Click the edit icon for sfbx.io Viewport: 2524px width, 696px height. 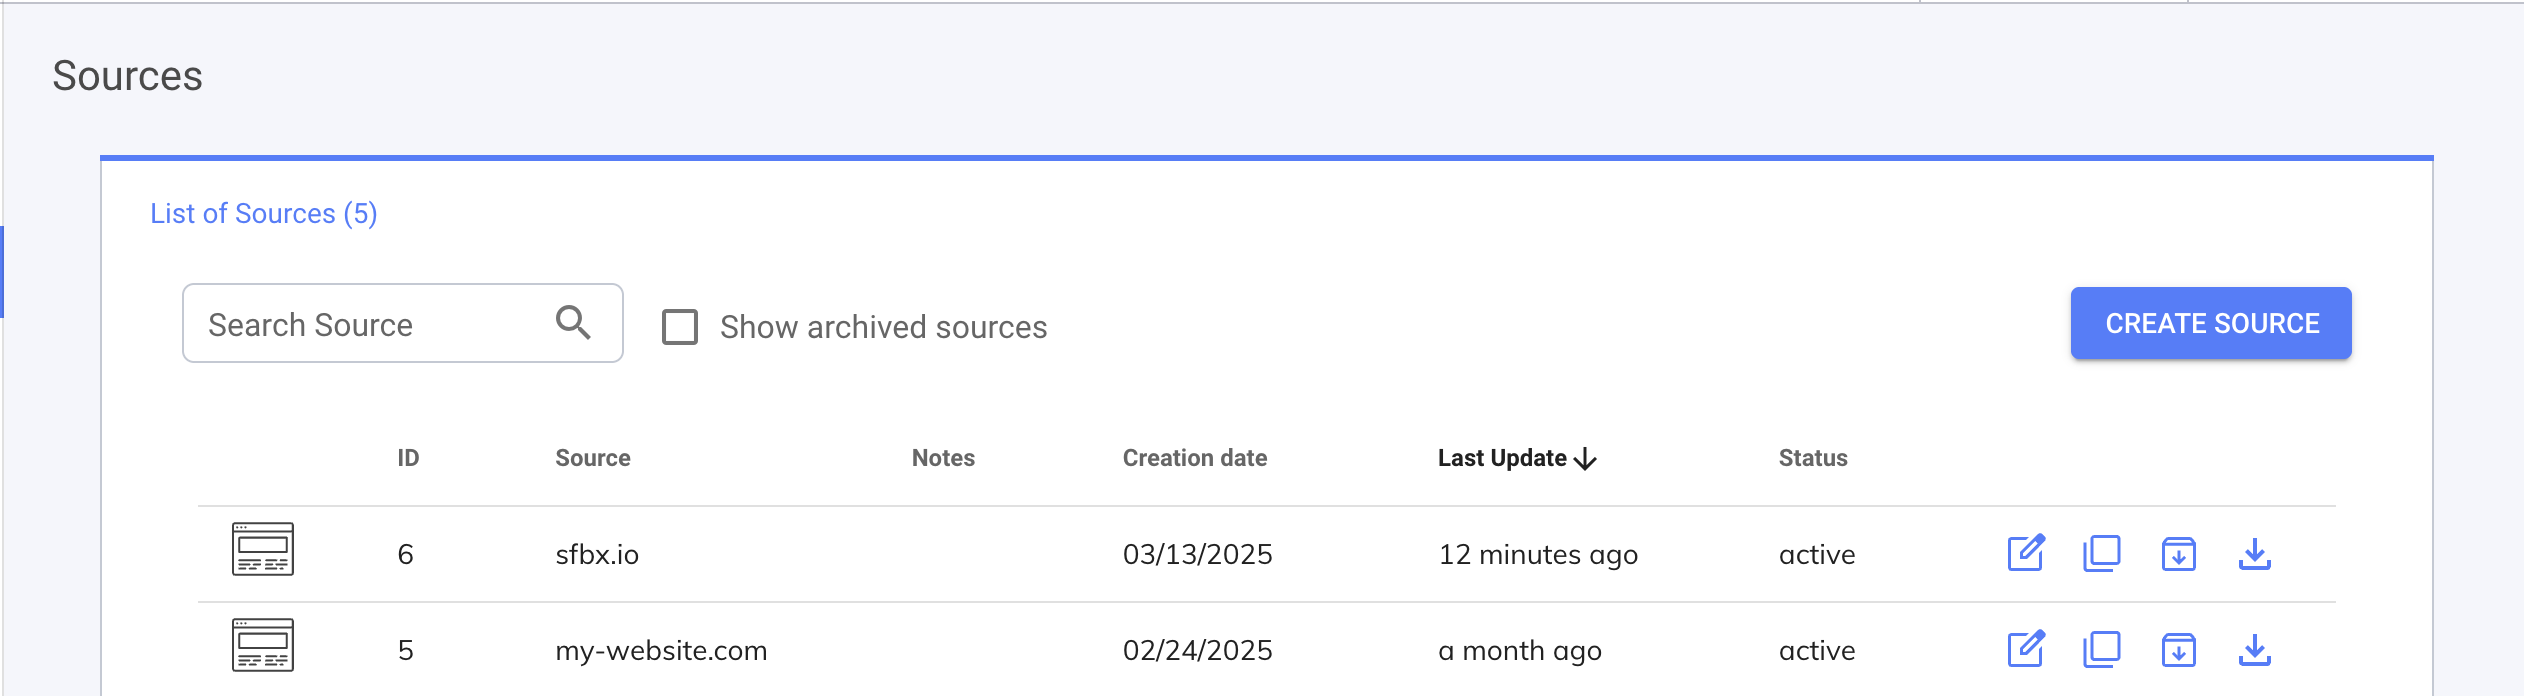click(2026, 553)
